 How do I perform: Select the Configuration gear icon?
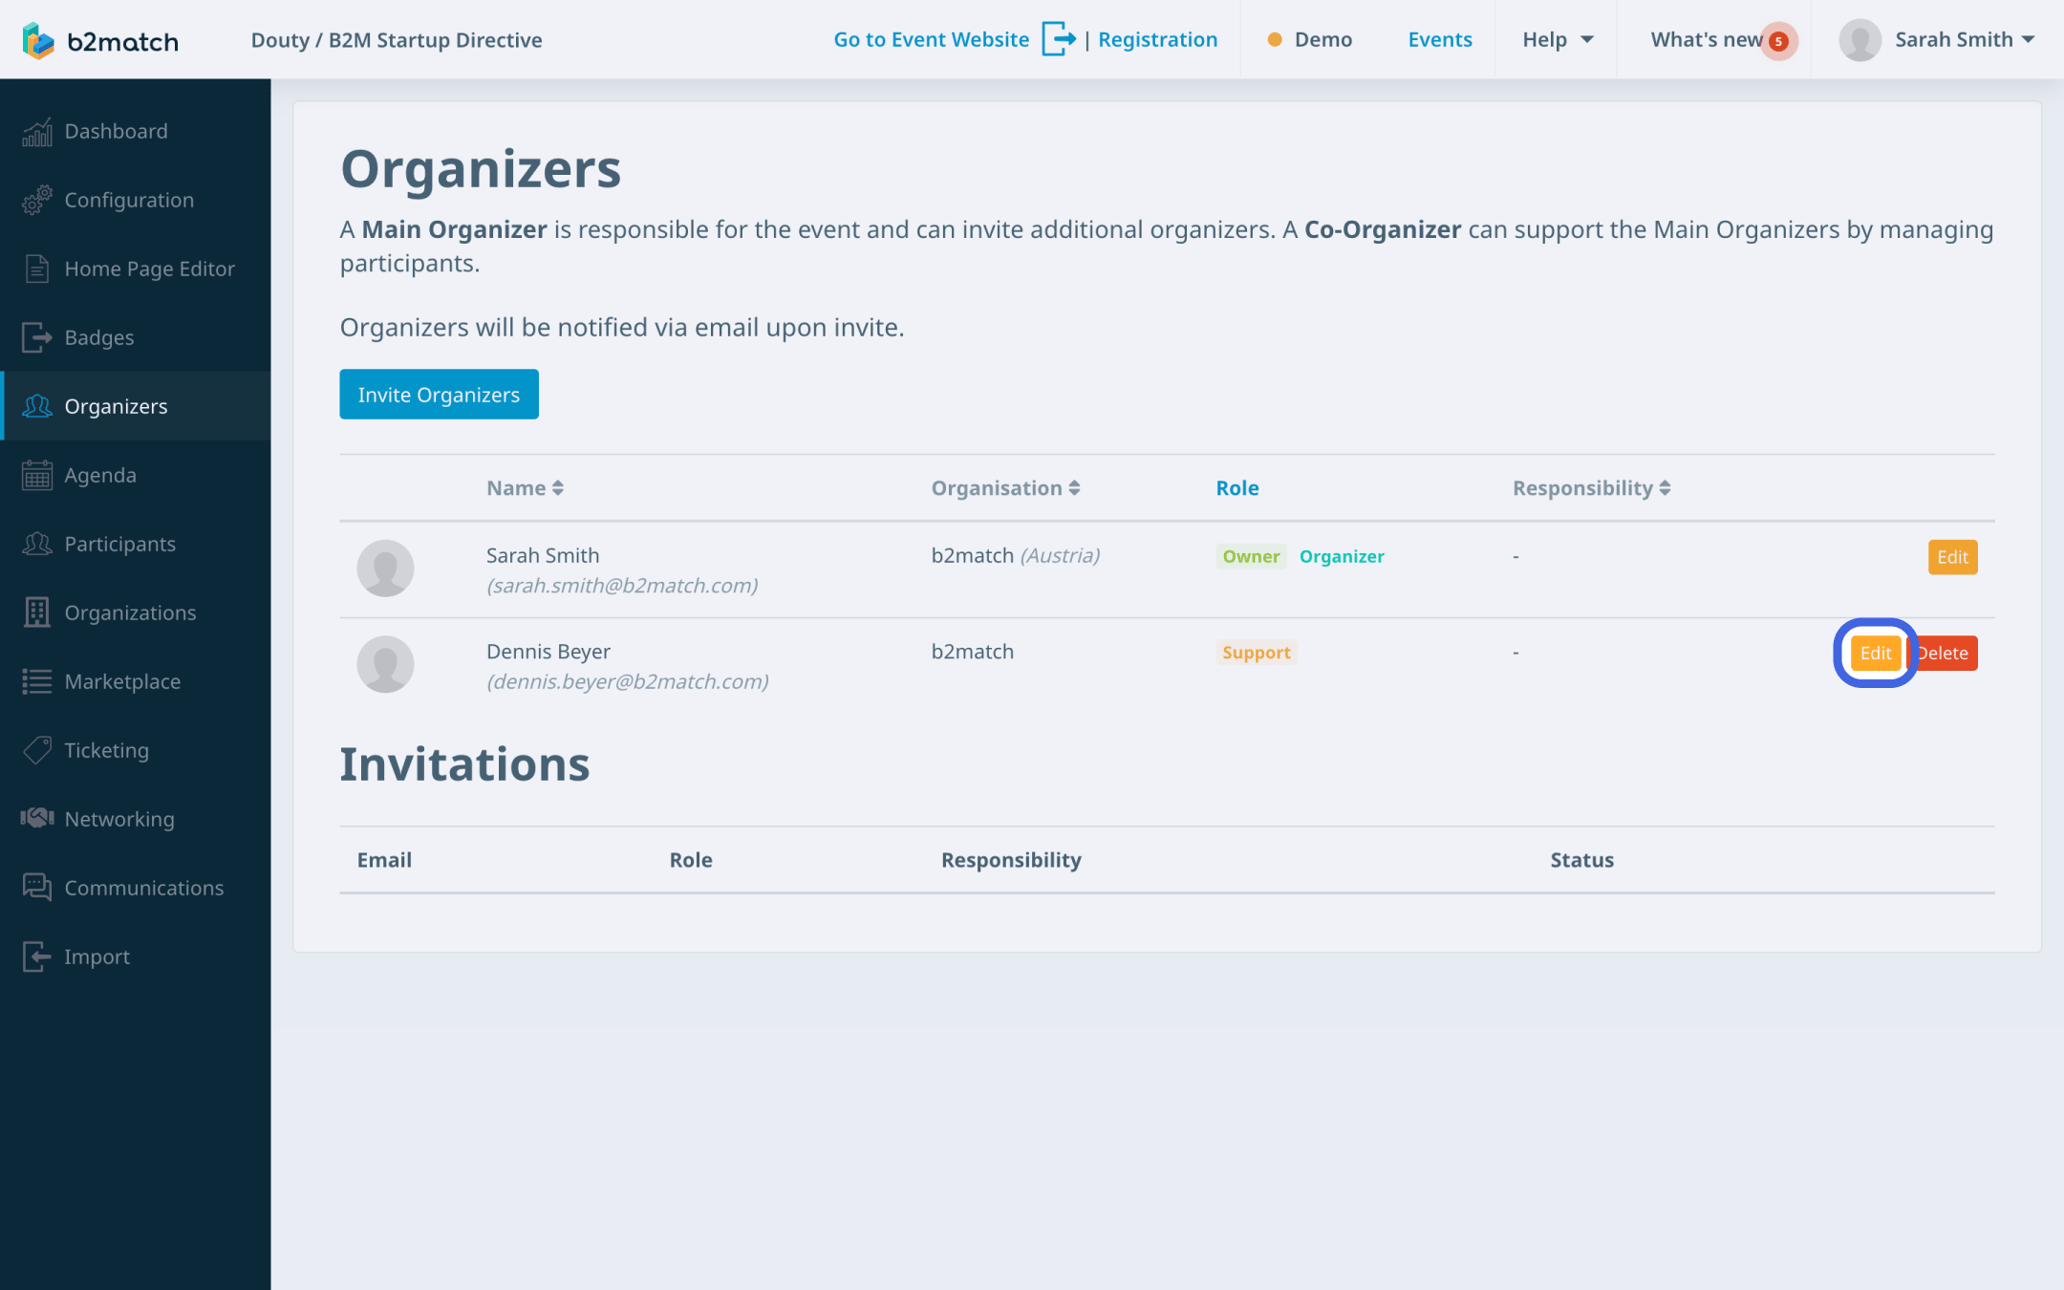pos(36,200)
